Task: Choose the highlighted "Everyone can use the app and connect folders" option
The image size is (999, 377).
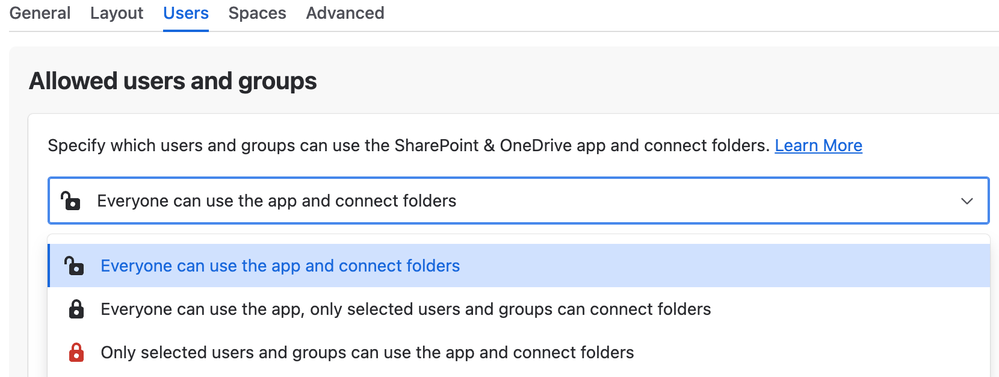Action: click(519, 266)
